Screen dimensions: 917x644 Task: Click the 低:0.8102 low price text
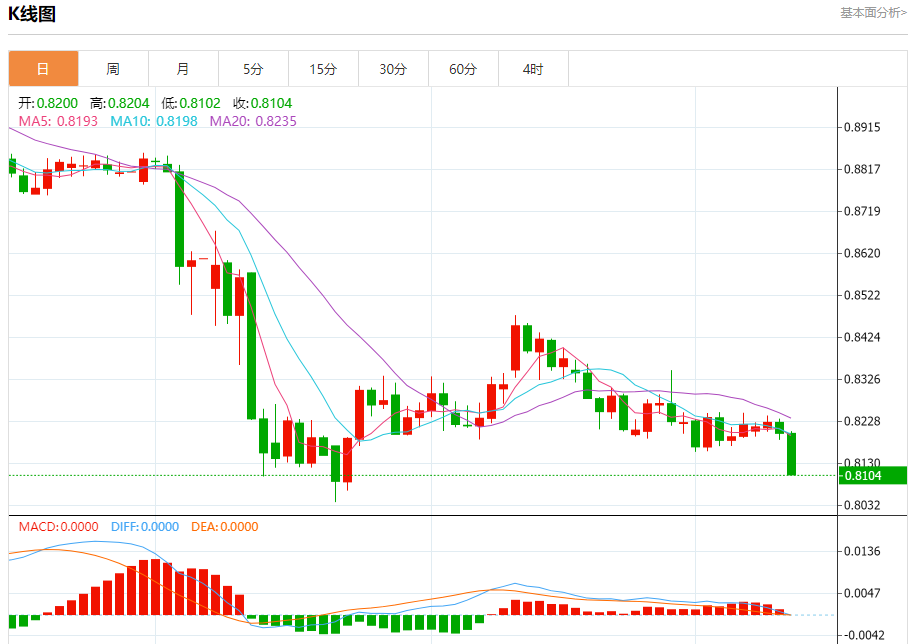click(191, 104)
